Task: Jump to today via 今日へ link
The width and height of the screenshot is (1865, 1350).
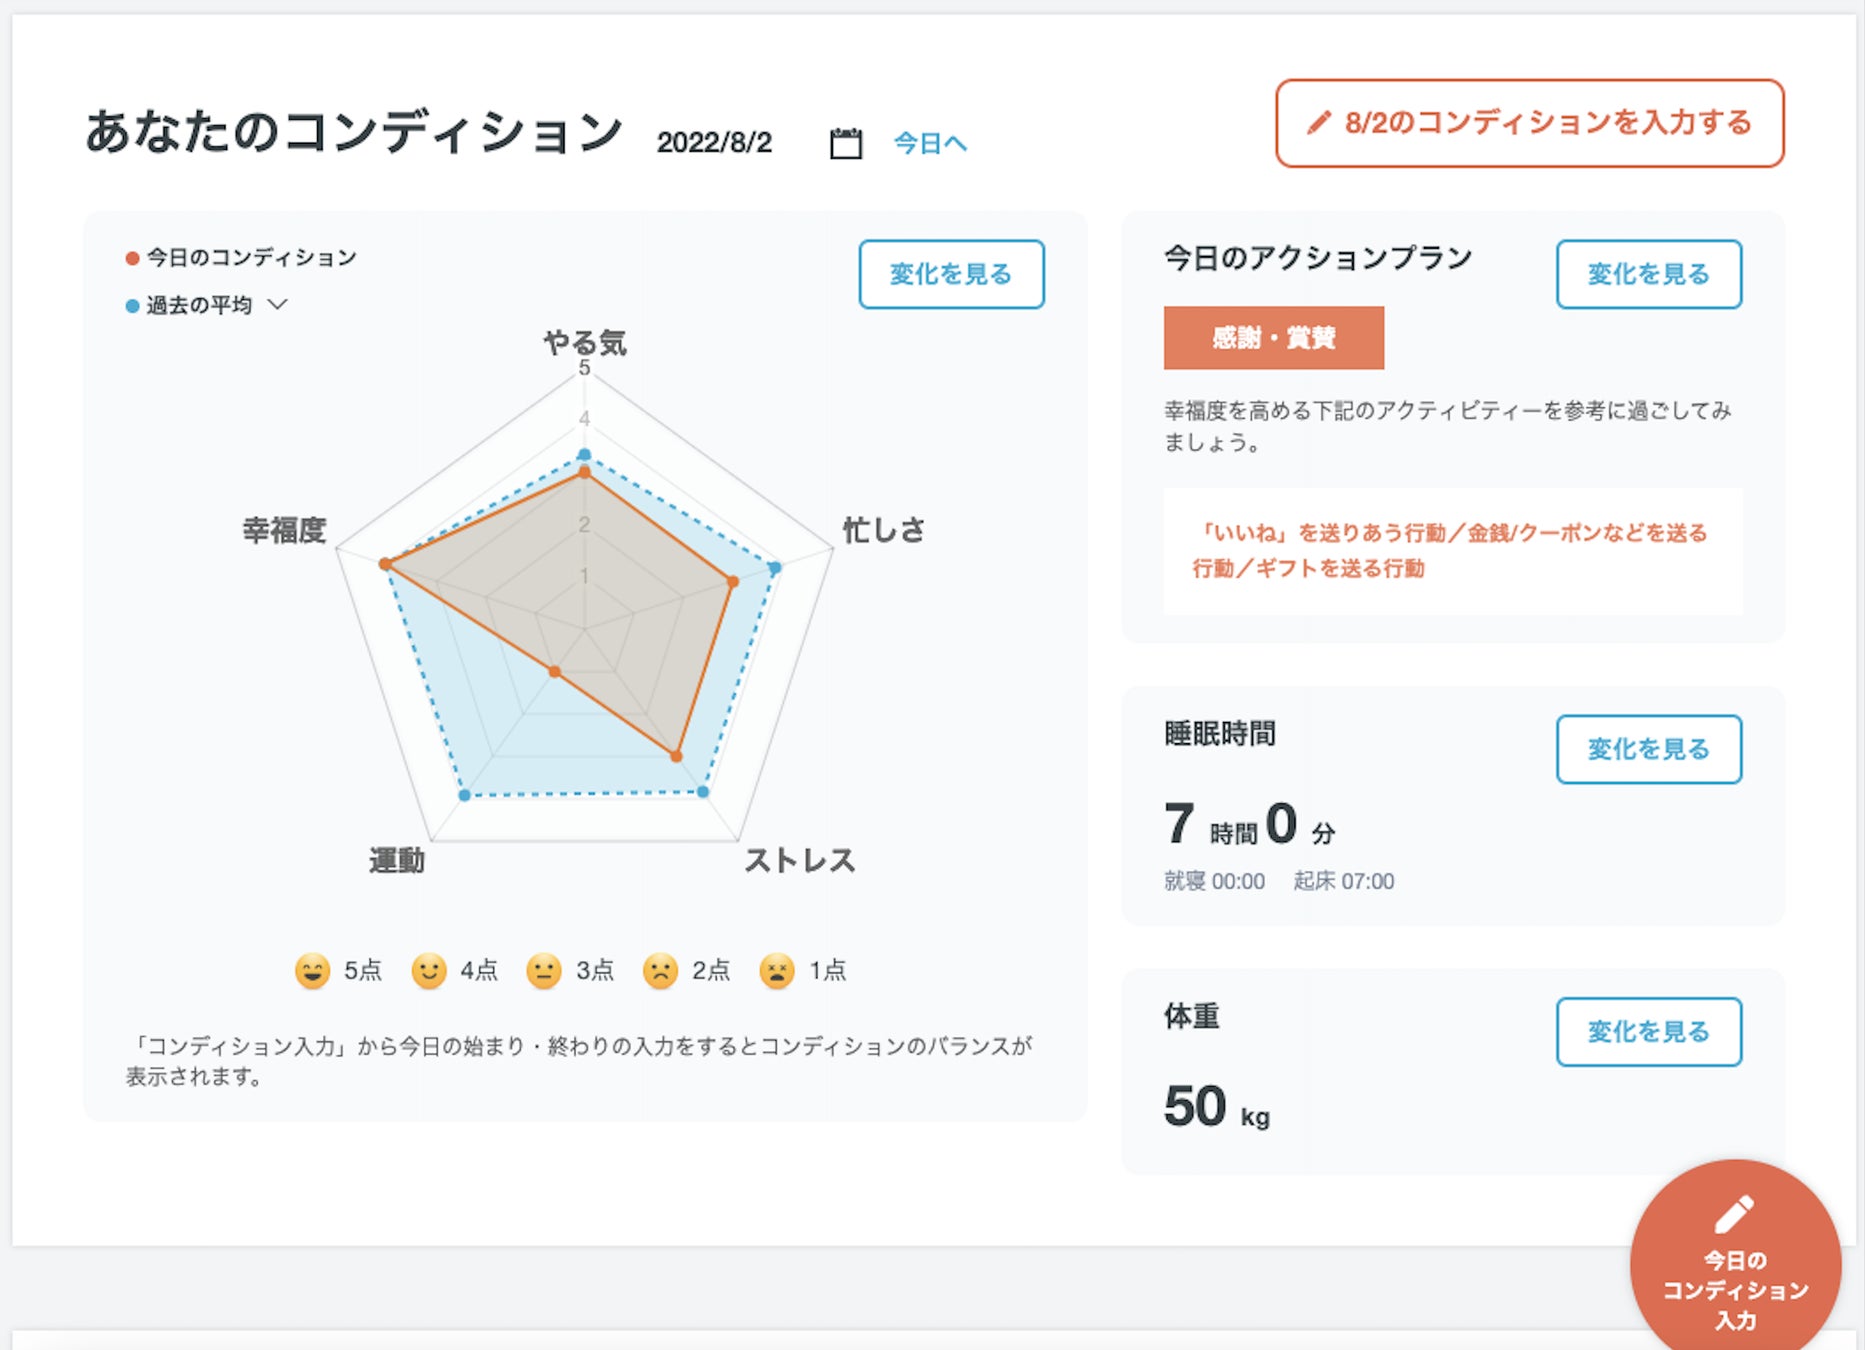Action: [x=929, y=143]
